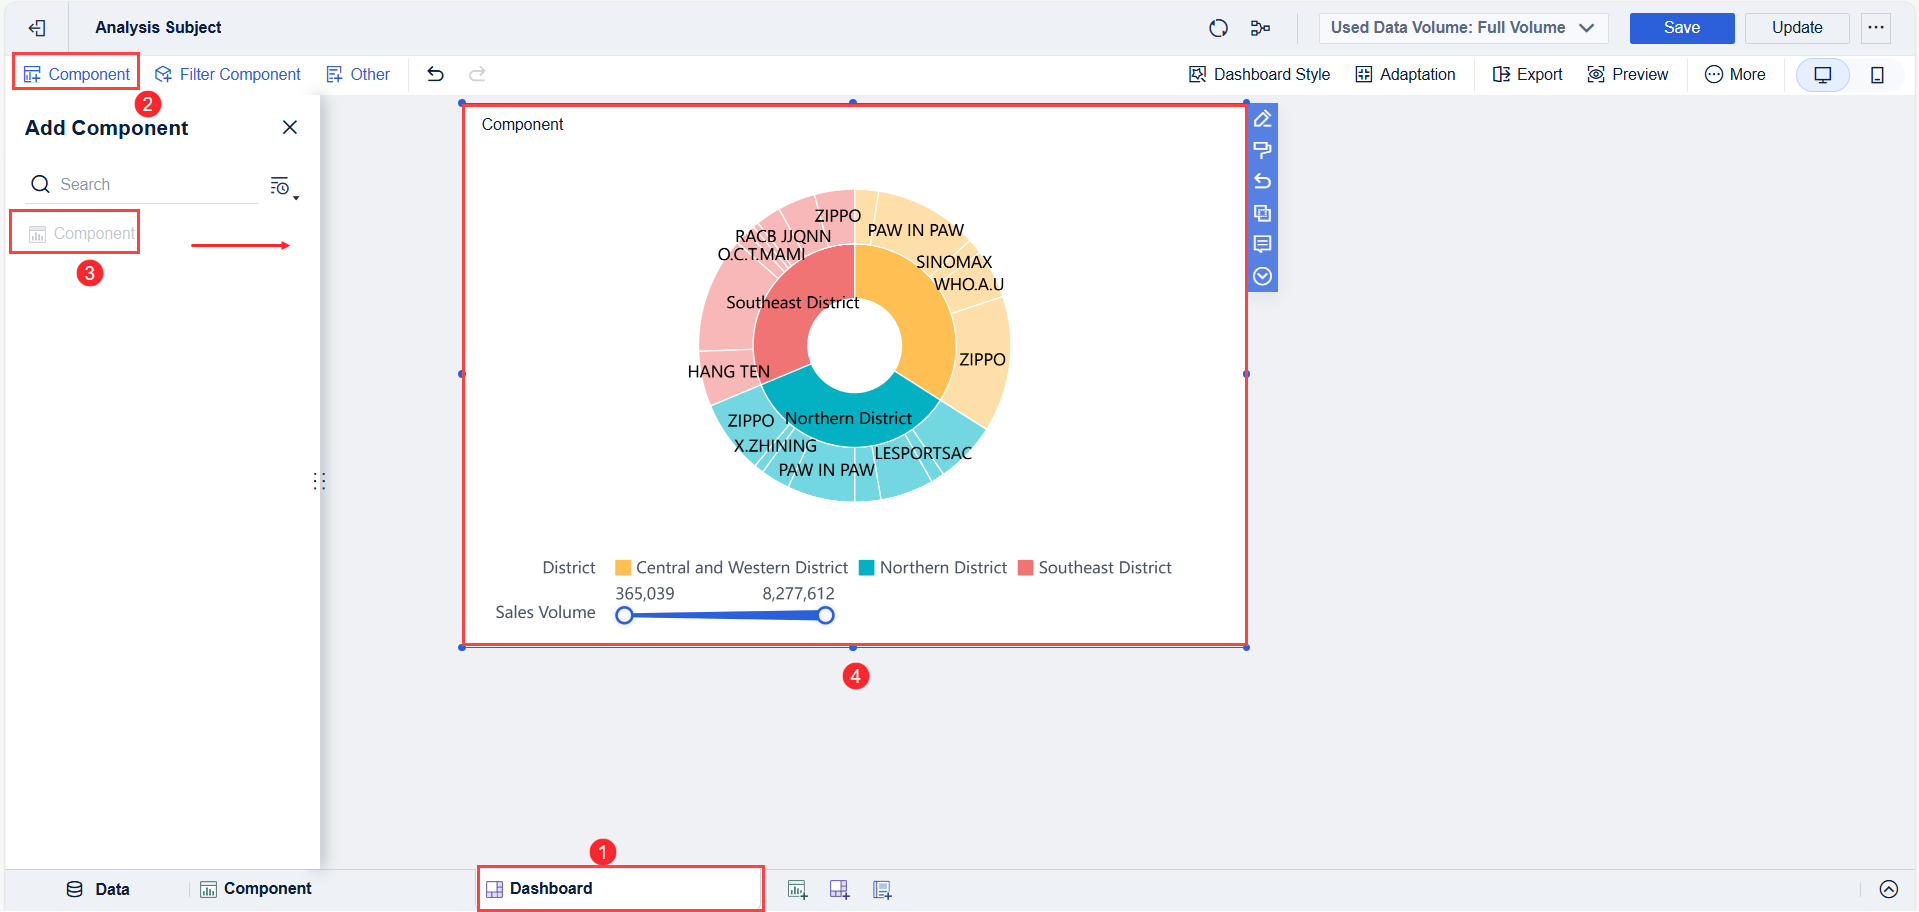The height and width of the screenshot is (912, 1919).
Task: Click the add dashboard icon in bottom bar
Action: click(839, 889)
